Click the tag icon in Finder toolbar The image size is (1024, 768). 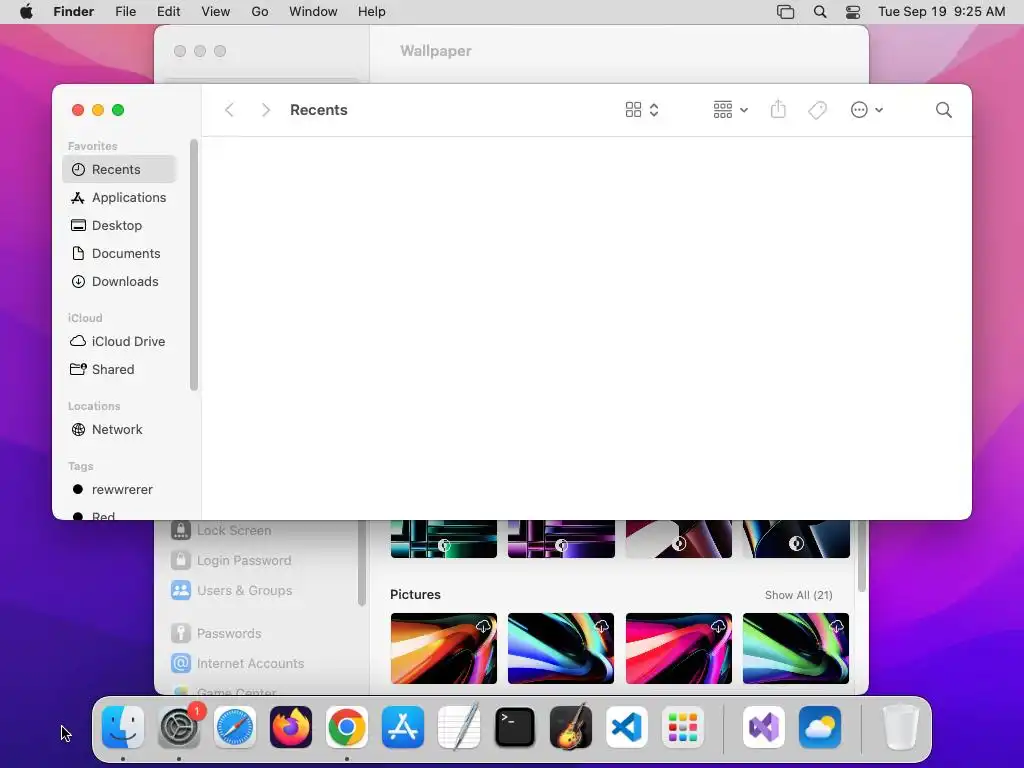817,110
